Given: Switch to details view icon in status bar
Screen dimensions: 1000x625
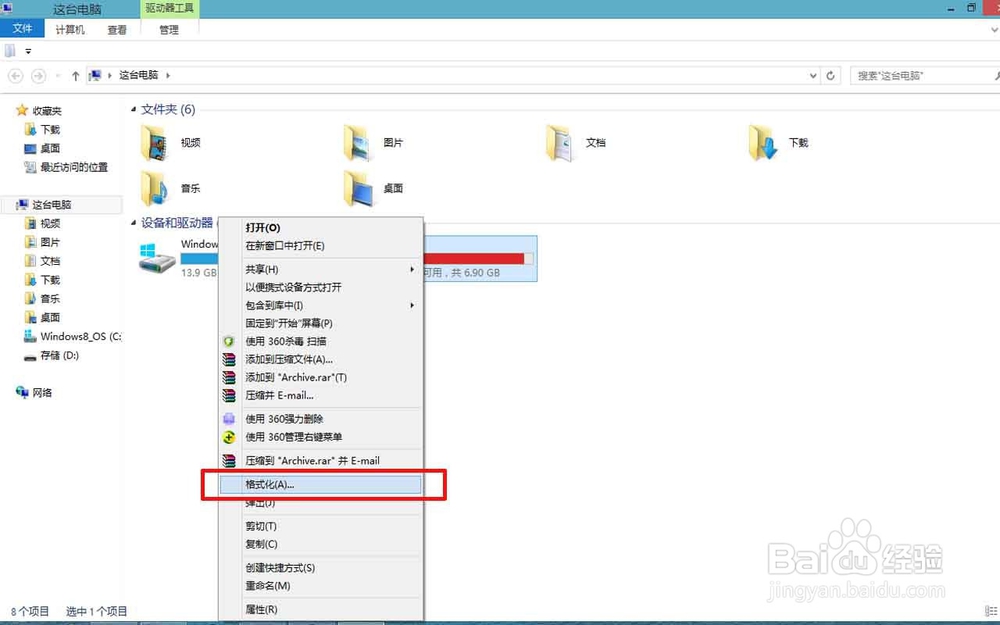Looking at the screenshot, I should pyautogui.click(x=989, y=611).
